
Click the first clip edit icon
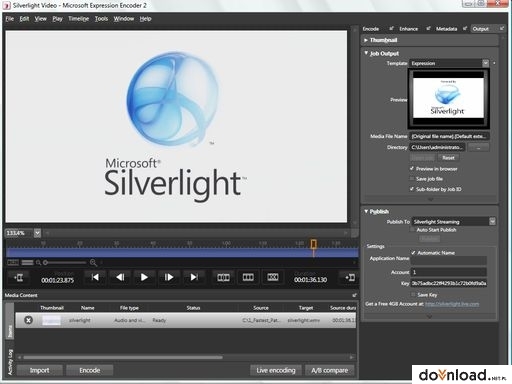[x=223, y=277]
